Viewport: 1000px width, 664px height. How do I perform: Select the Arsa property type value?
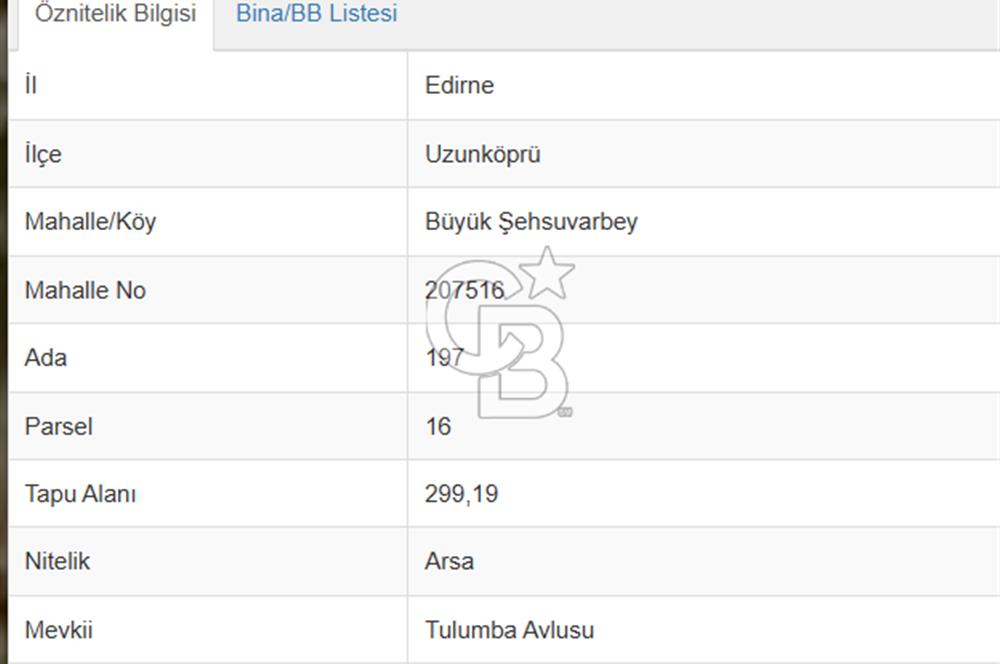point(449,561)
